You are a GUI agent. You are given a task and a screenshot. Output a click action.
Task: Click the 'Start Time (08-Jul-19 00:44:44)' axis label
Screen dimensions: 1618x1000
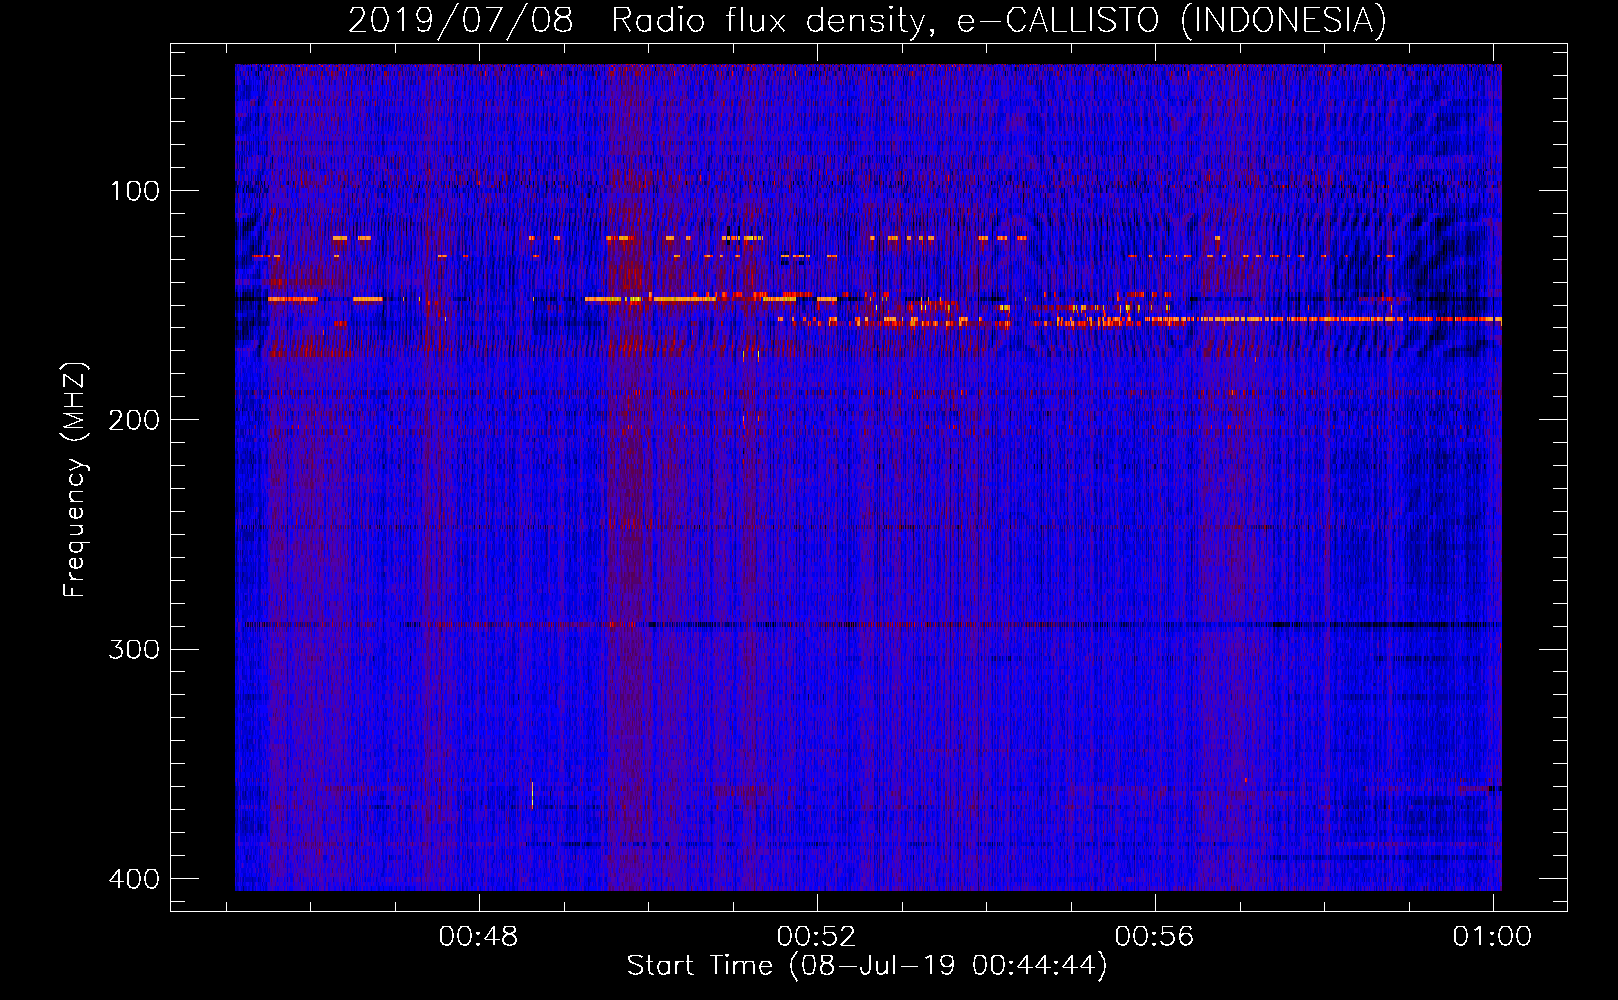[867, 966]
